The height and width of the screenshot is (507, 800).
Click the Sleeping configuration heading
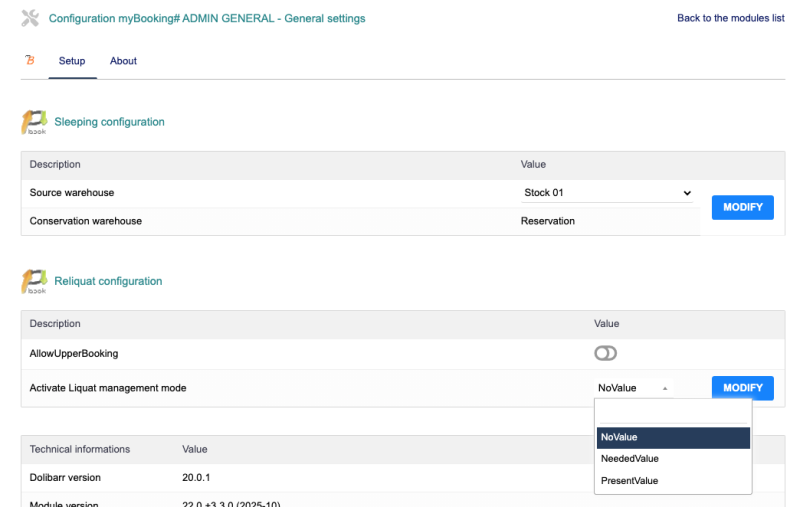109,122
